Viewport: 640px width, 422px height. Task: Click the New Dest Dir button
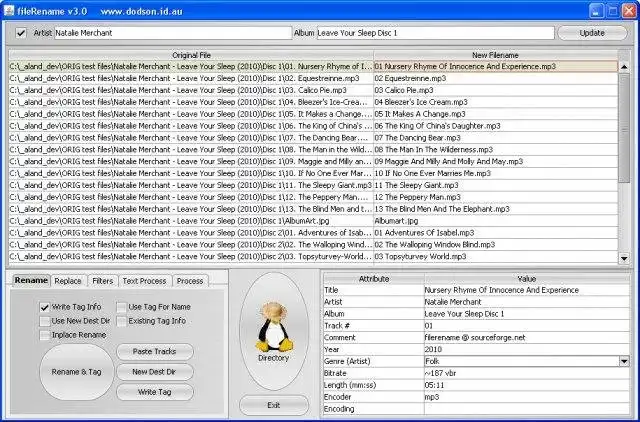point(155,372)
